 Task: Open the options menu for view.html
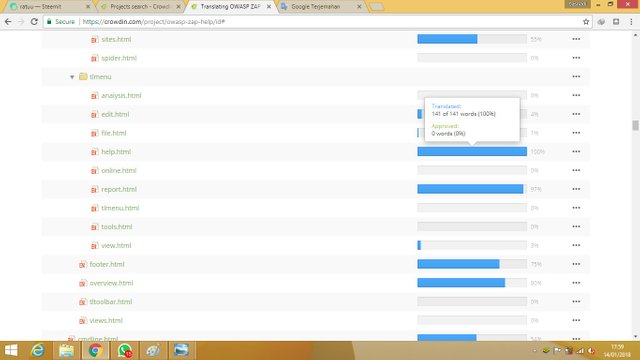[x=576, y=246]
